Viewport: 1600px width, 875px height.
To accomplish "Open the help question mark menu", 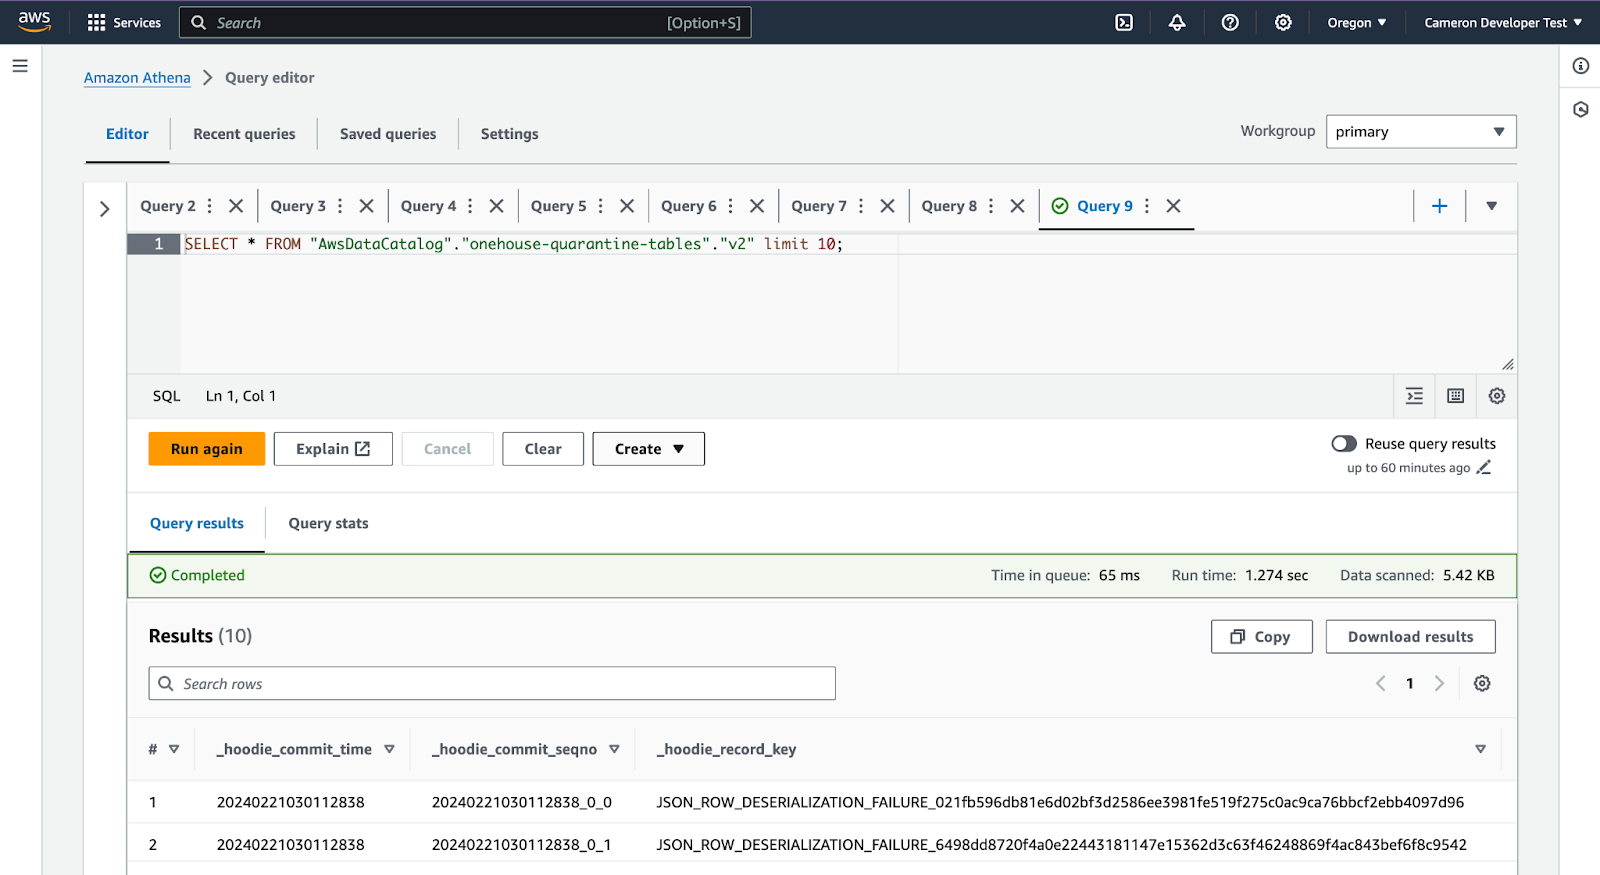I will pos(1230,22).
